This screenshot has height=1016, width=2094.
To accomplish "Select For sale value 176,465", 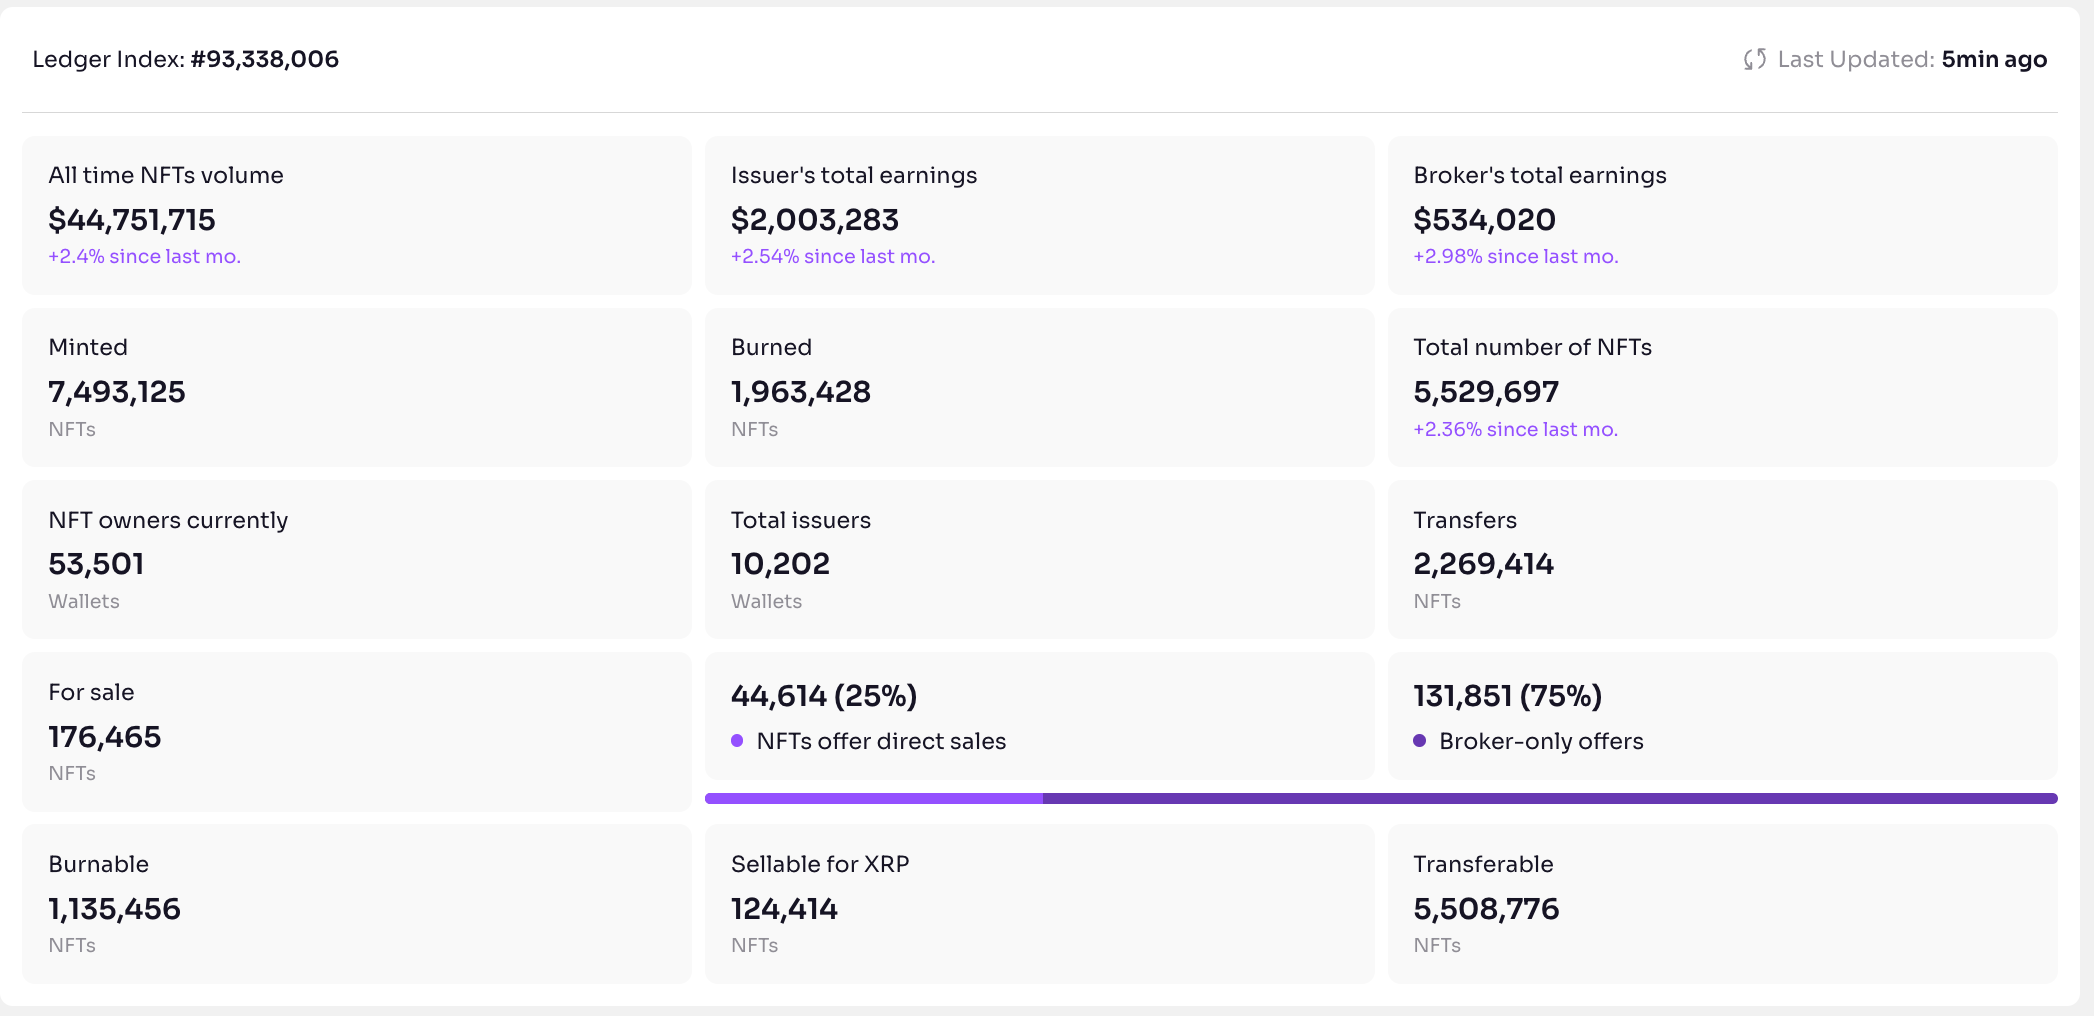I will point(105,737).
